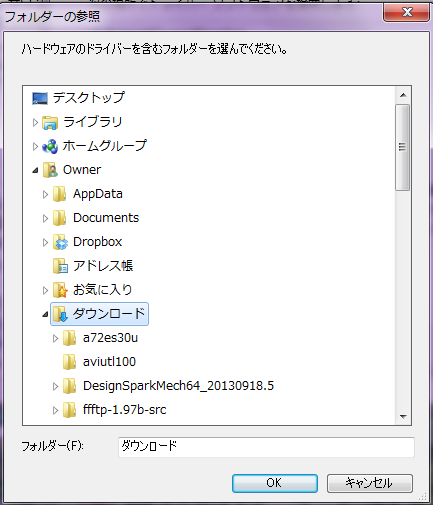Viewport: 433px width, 505px height.
Task: Select the aviutl100 folder
Action: click(x=109, y=362)
